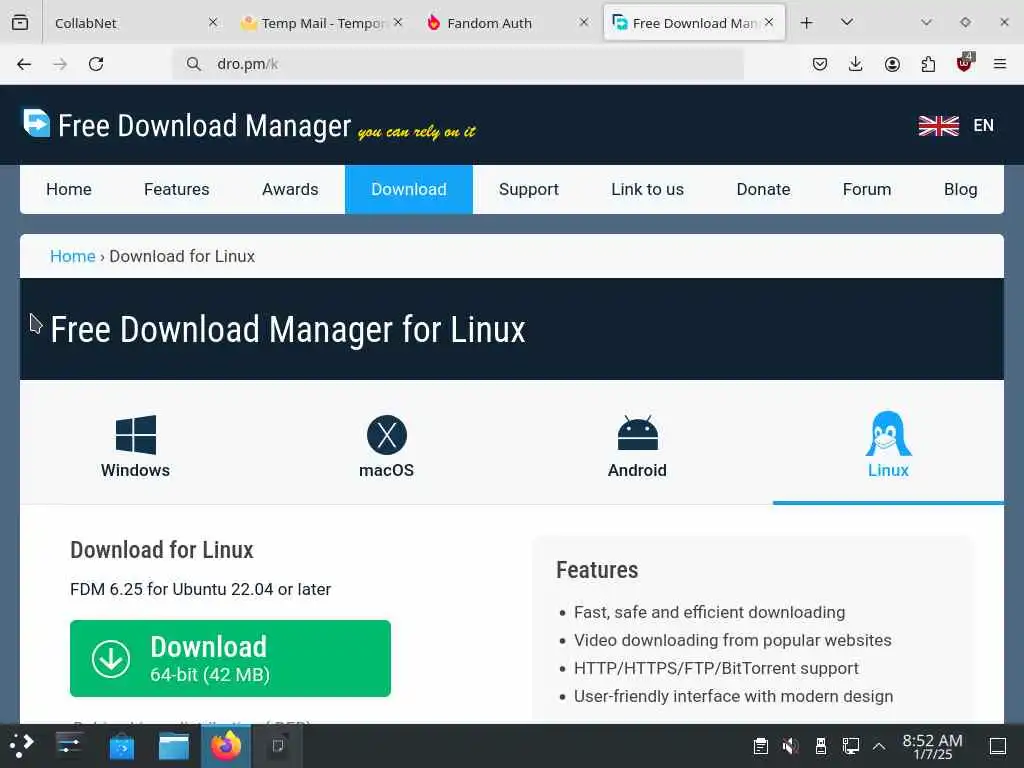Expand the list all tabs arrow
This screenshot has width=1024, height=768.
pyautogui.click(x=847, y=22)
